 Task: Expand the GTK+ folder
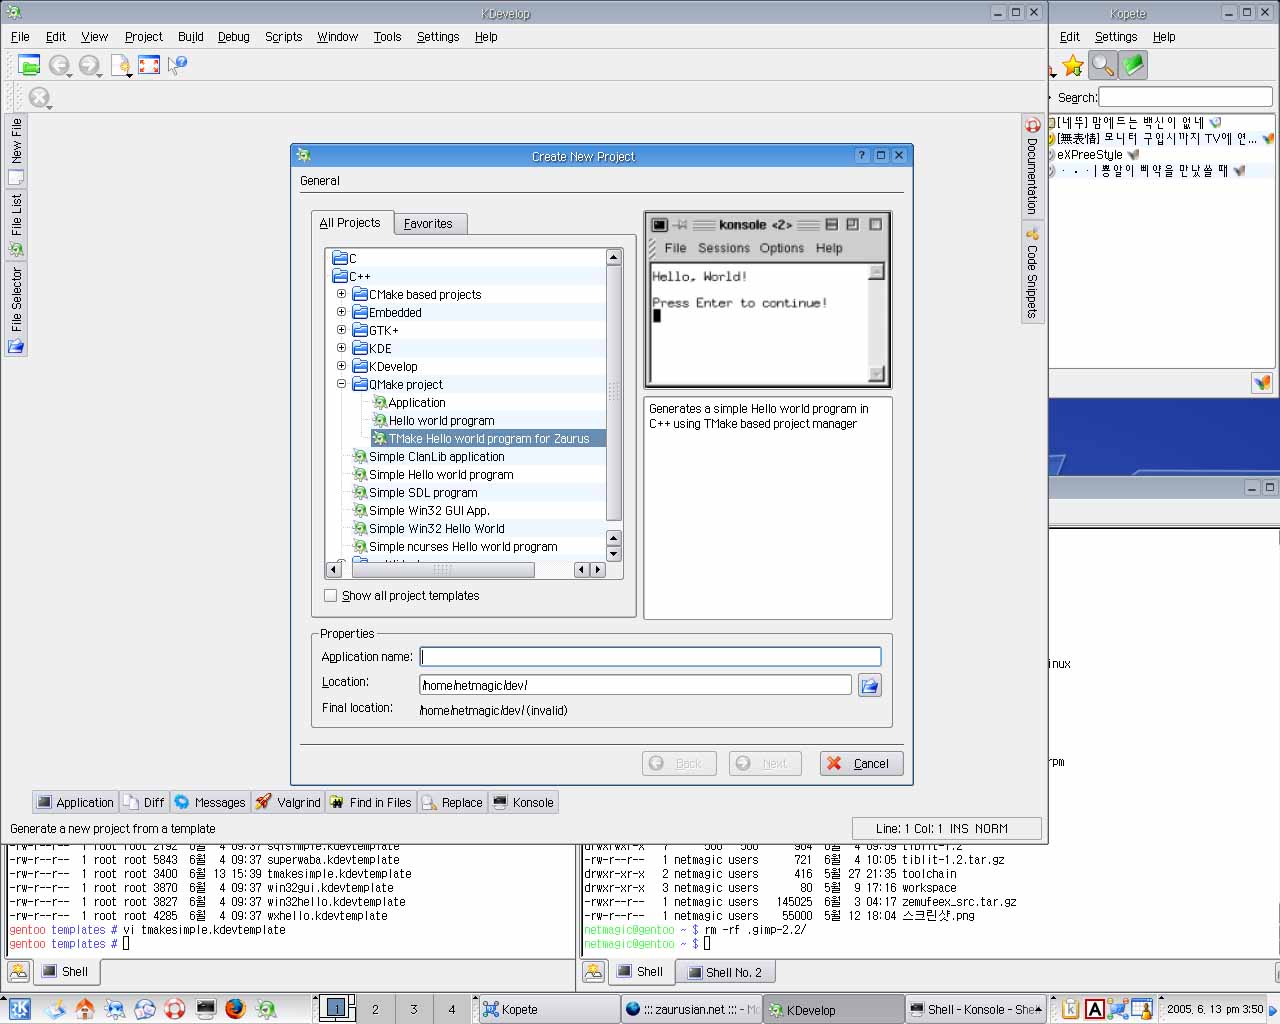[341, 330]
